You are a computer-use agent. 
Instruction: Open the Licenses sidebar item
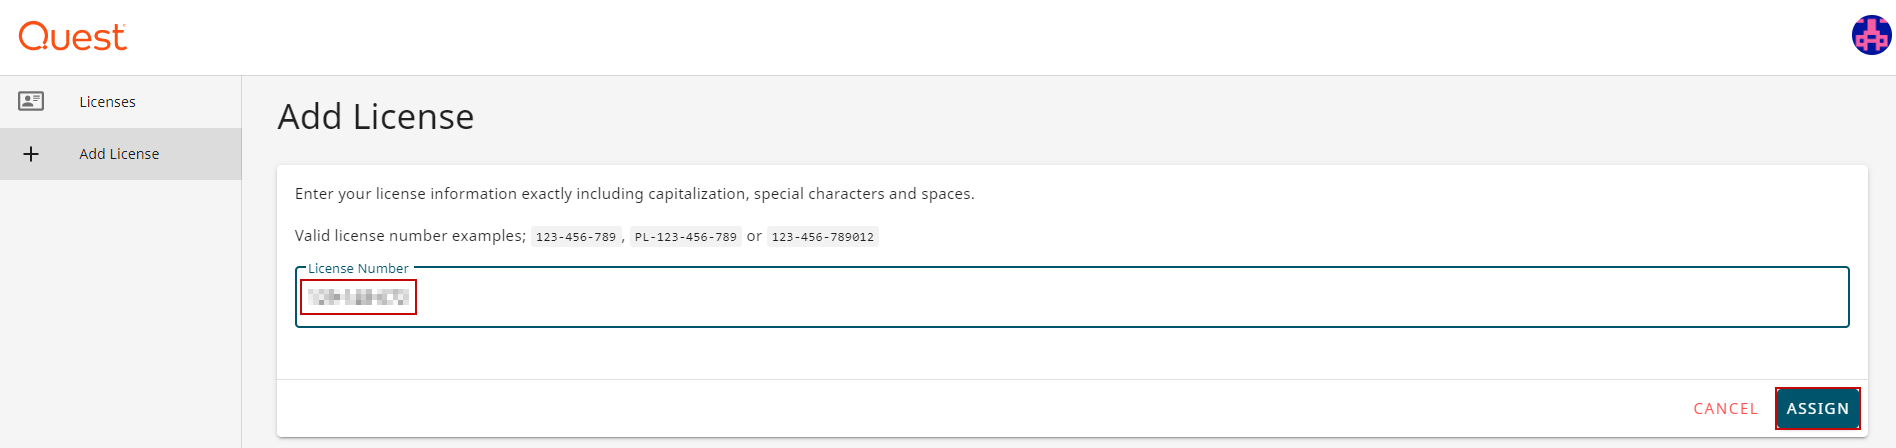point(120,102)
